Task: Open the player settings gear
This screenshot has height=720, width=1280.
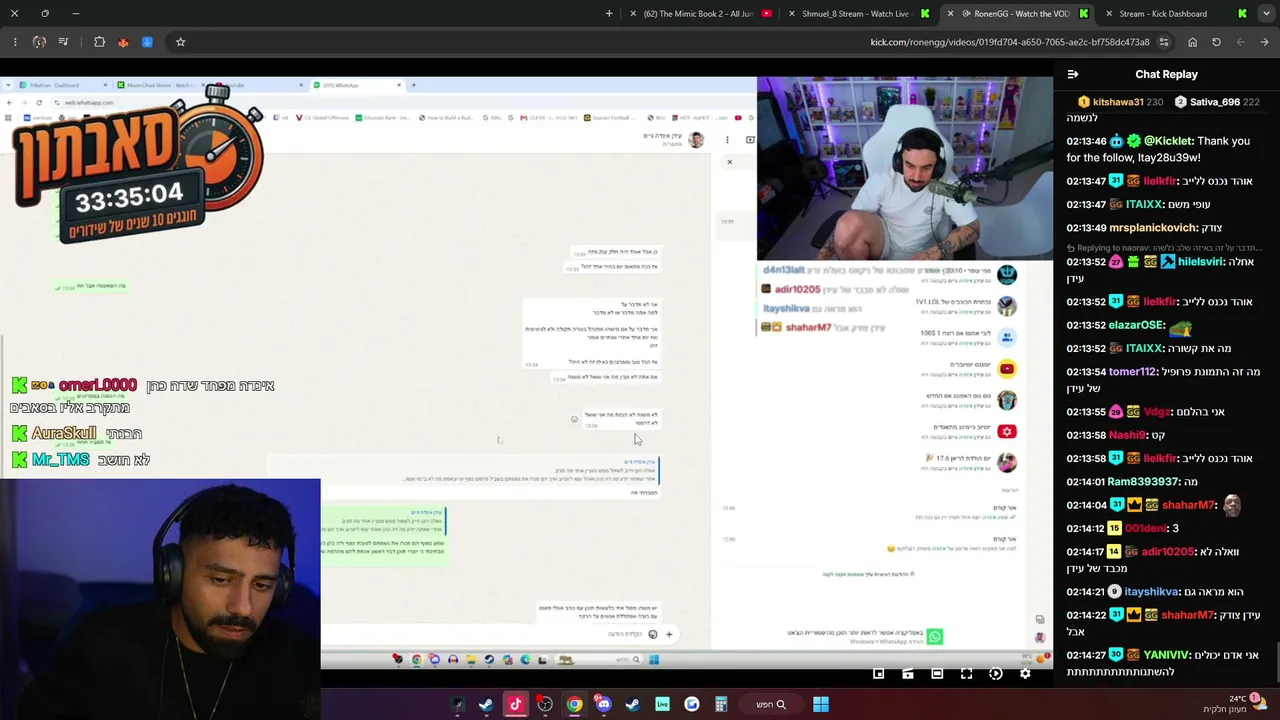Action: pyautogui.click(x=1025, y=674)
